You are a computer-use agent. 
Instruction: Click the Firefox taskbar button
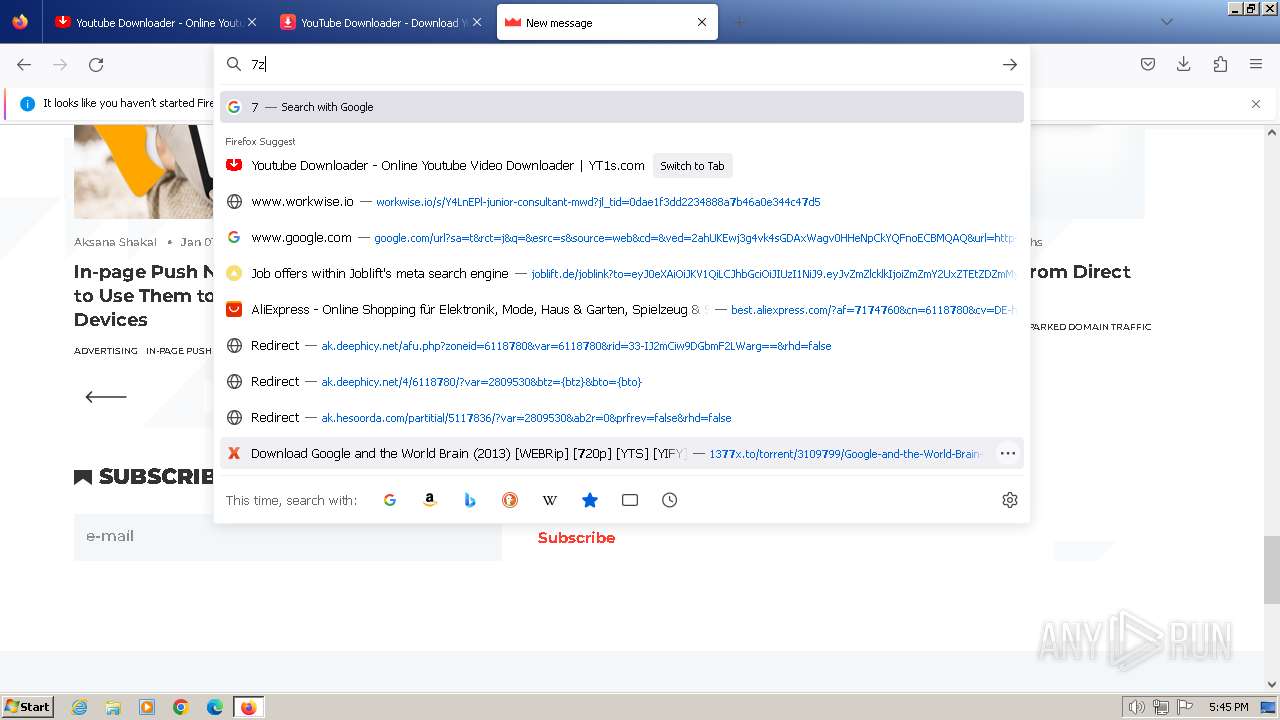[249, 707]
